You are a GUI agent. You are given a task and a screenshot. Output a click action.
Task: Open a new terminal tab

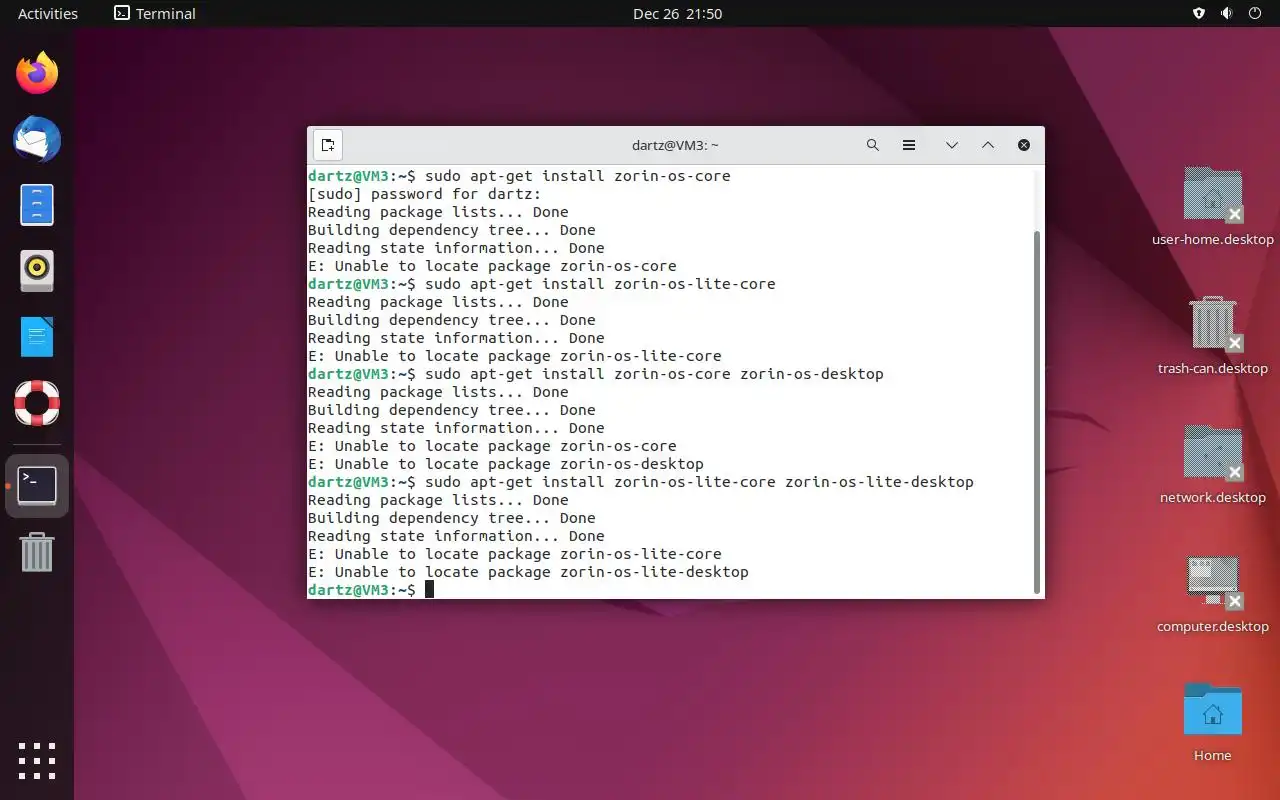328,145
